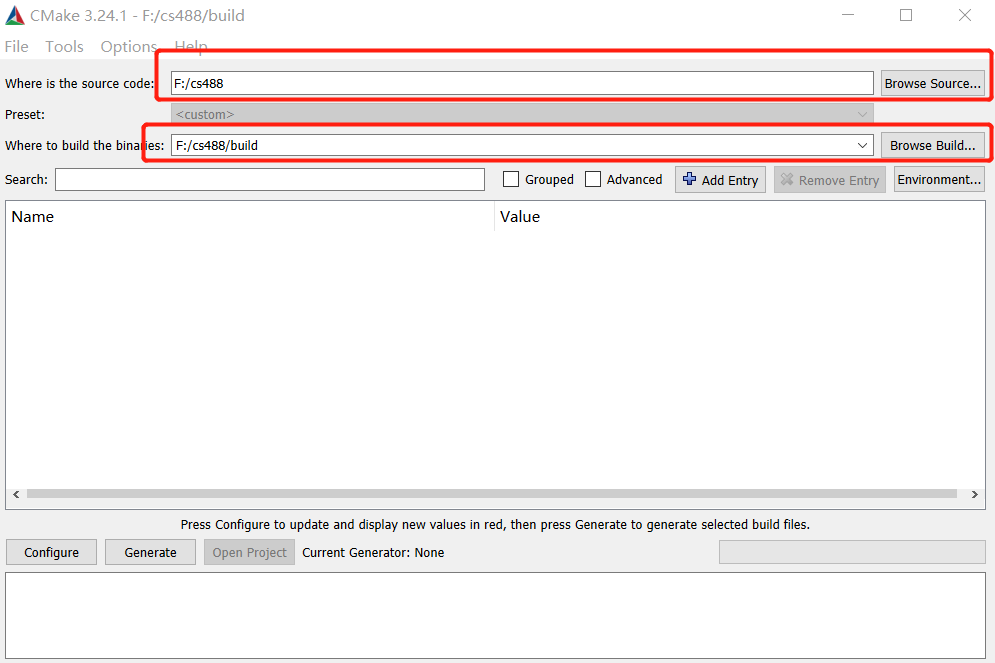Click inside the output log area
995x663 pixels.
coord(495,615)
